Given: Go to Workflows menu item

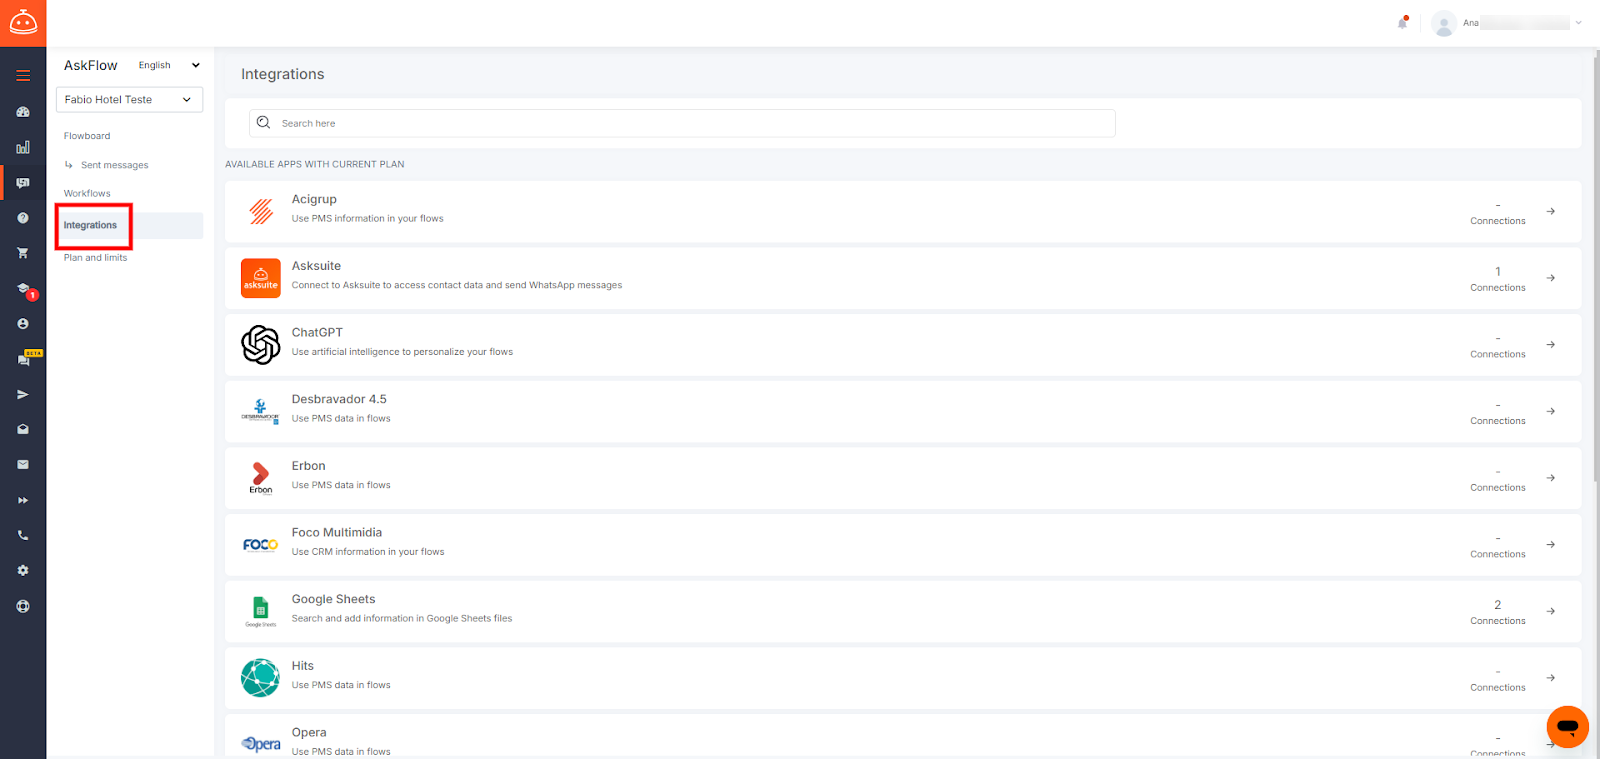Looking at the screenshot, I should click(87, 194).
